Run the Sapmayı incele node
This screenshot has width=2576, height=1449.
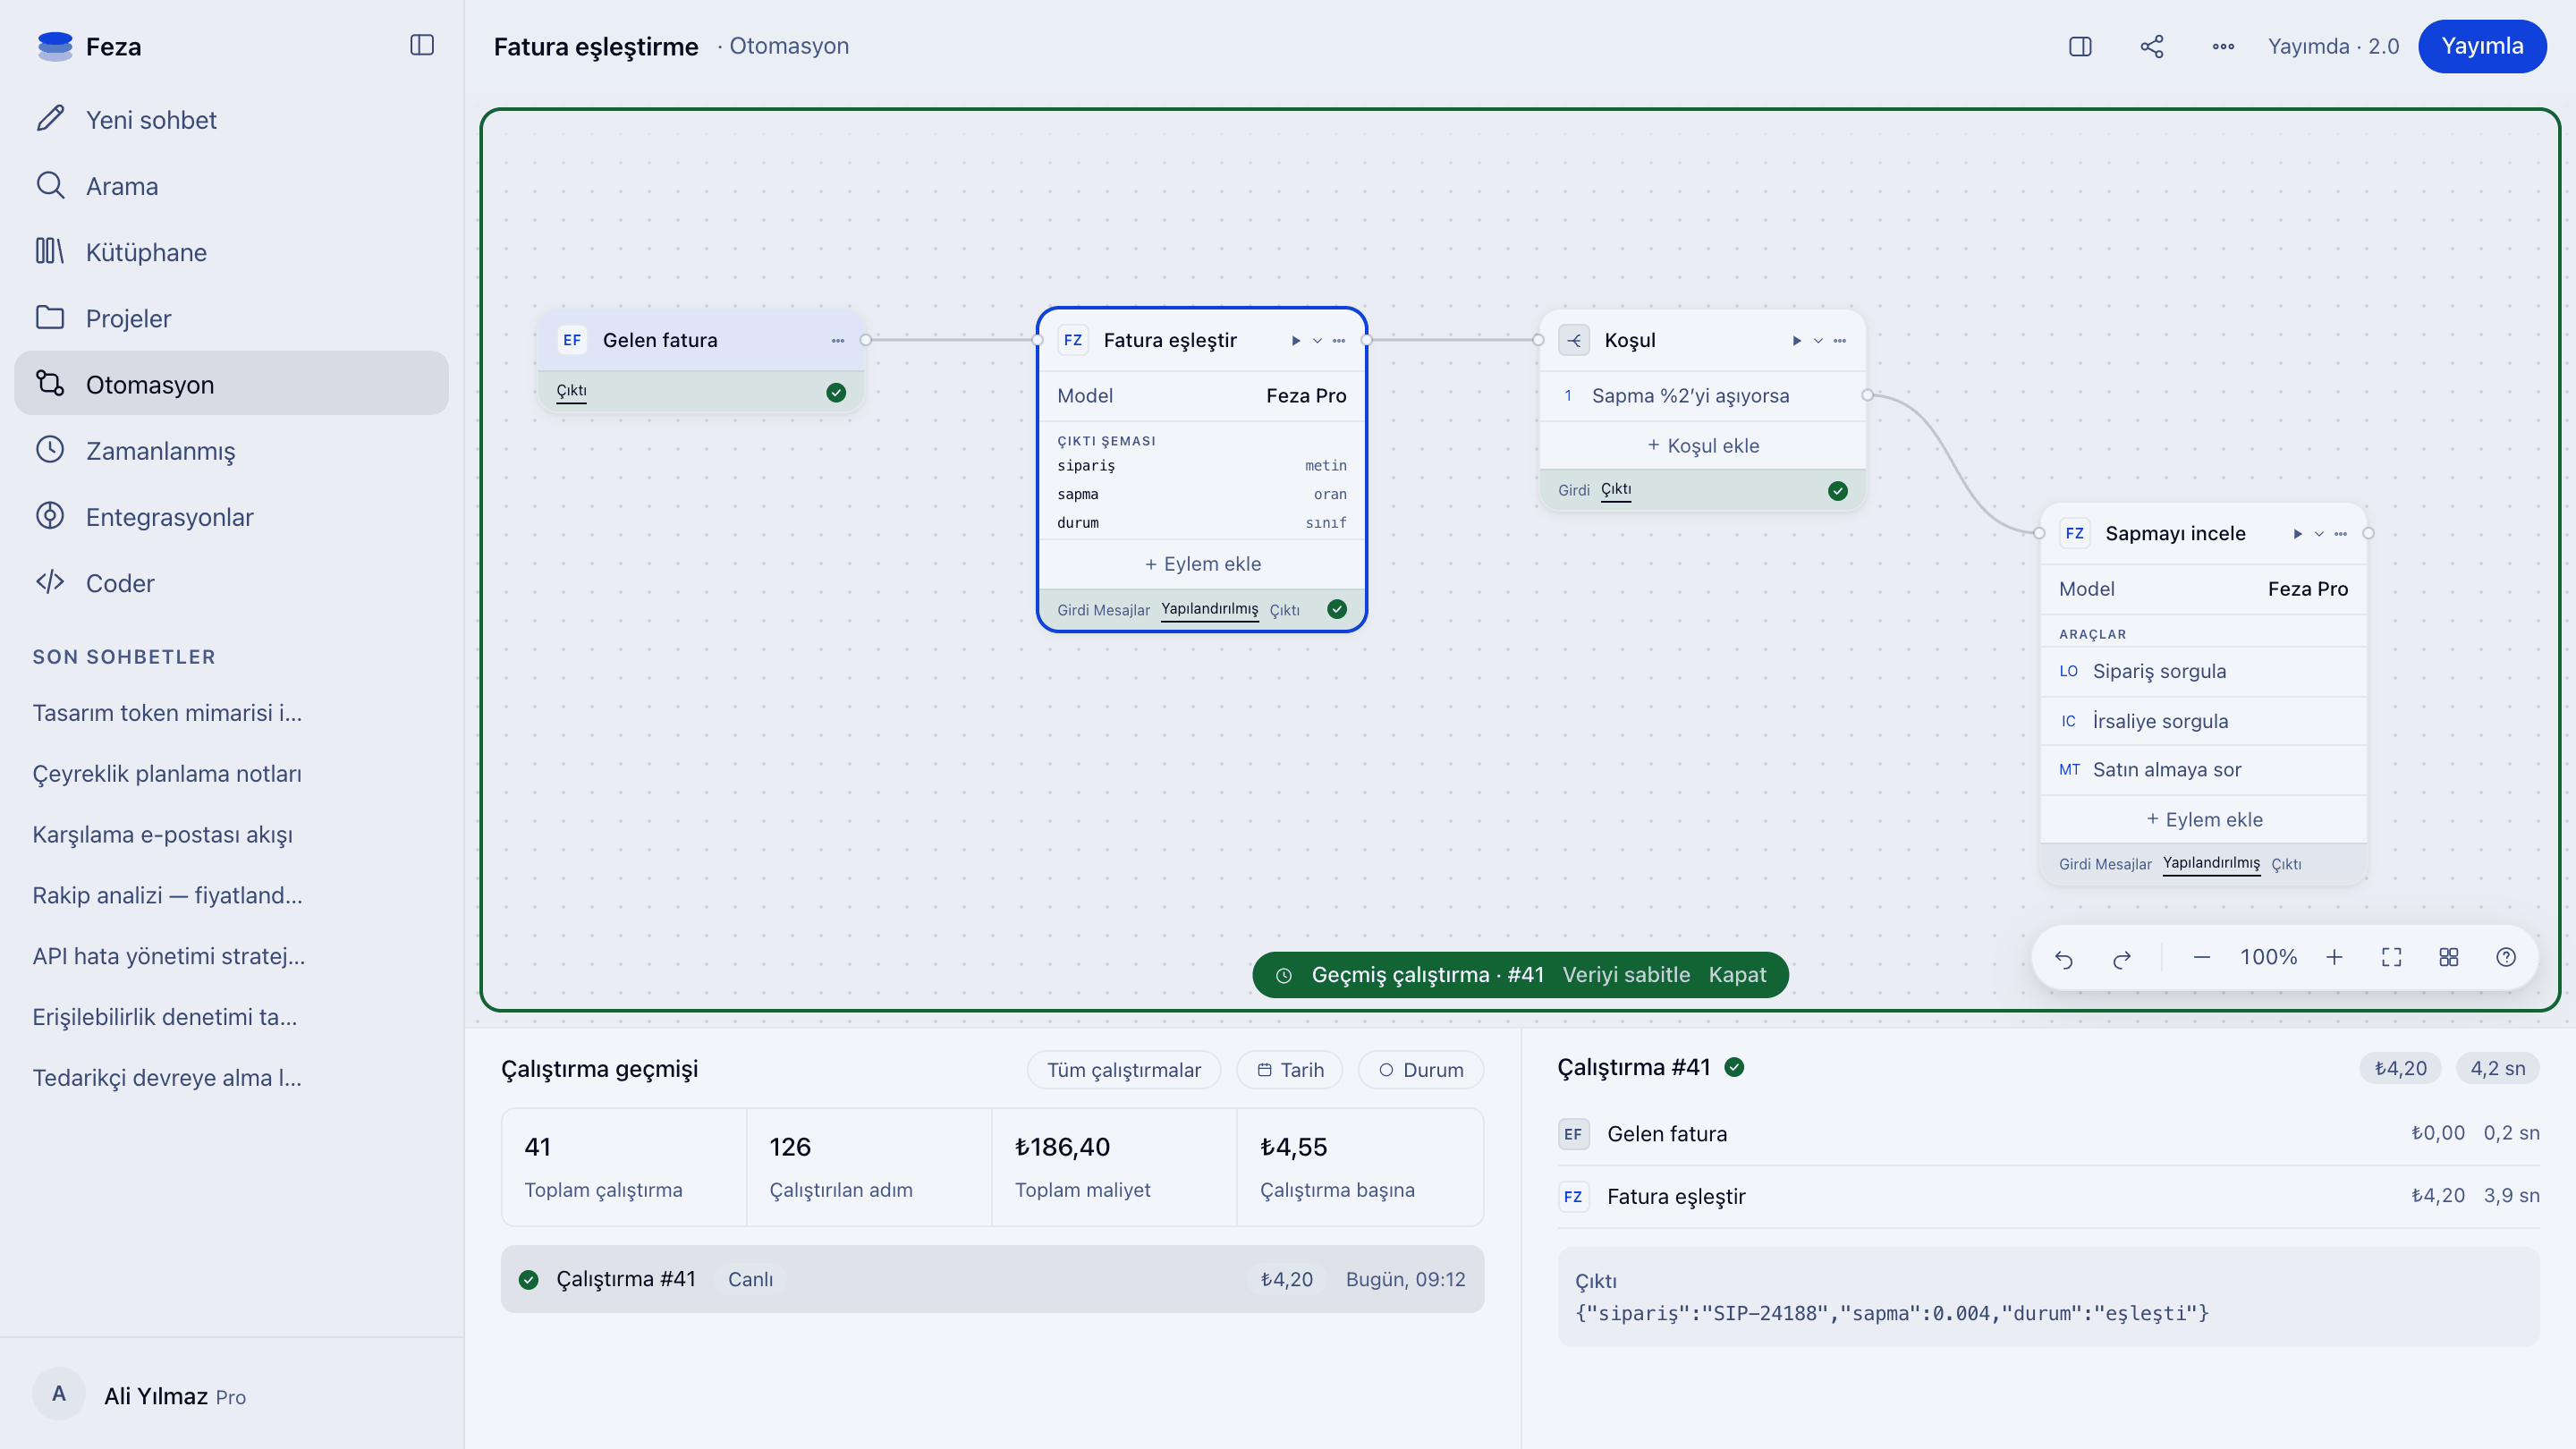pyautogui.click(x=2298, y=534)
